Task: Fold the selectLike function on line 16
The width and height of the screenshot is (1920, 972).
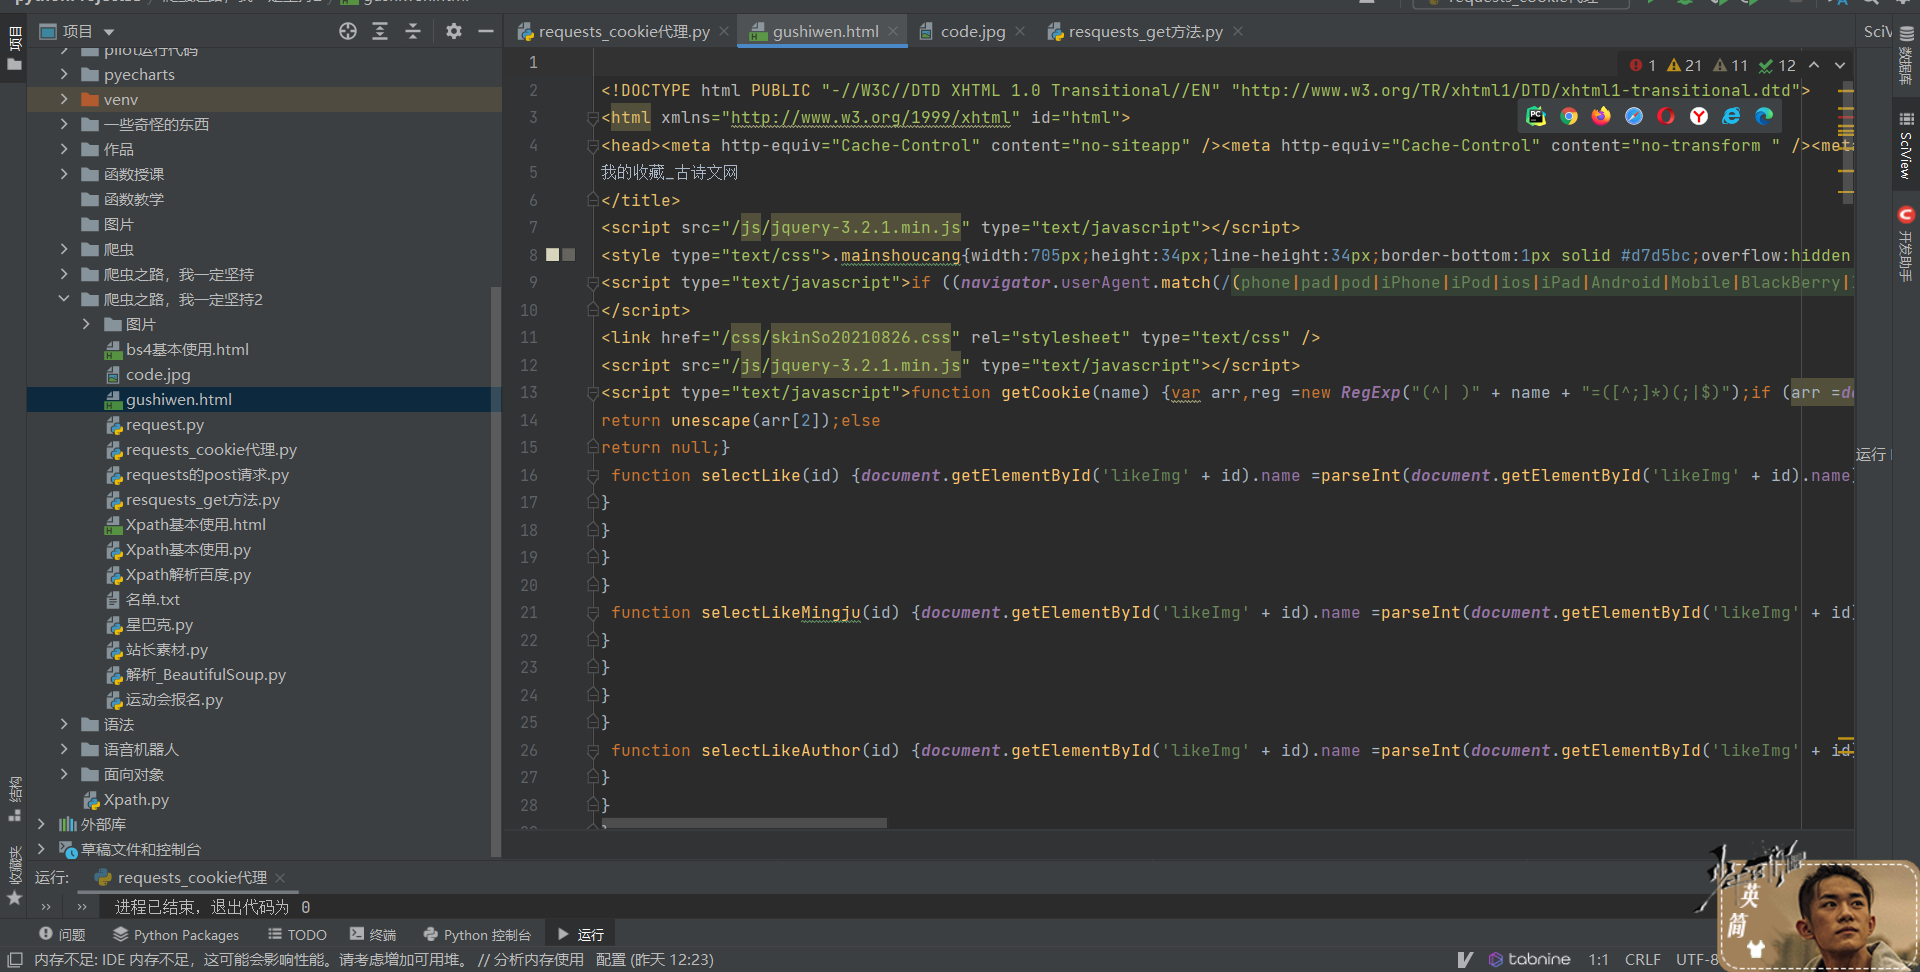Action: (593, 475)
